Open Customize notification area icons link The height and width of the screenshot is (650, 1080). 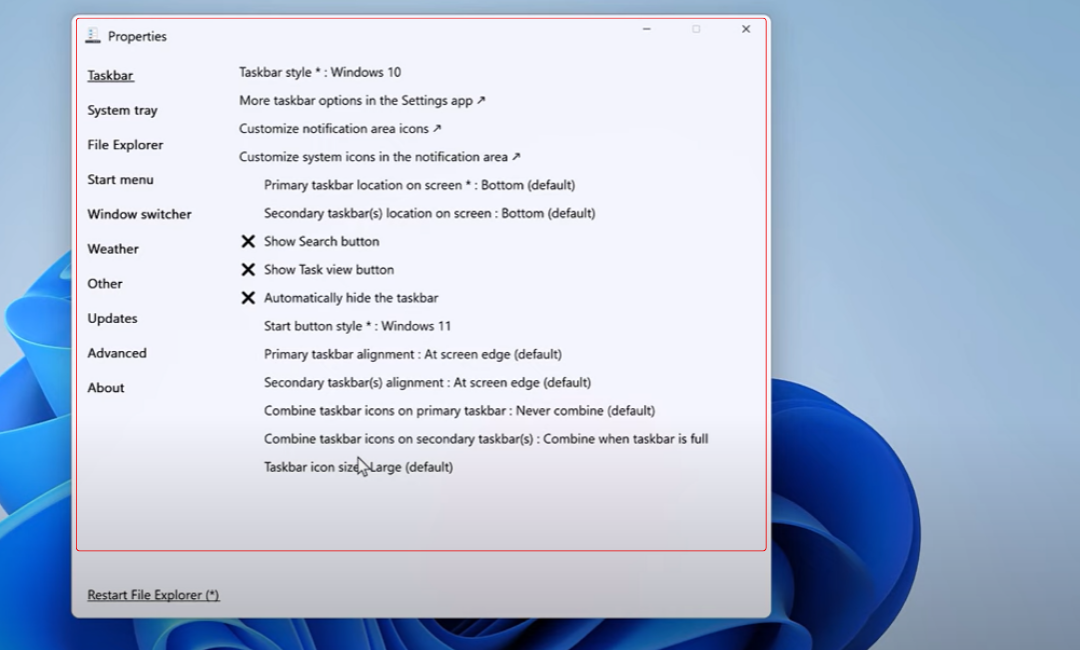click(340, 129)
